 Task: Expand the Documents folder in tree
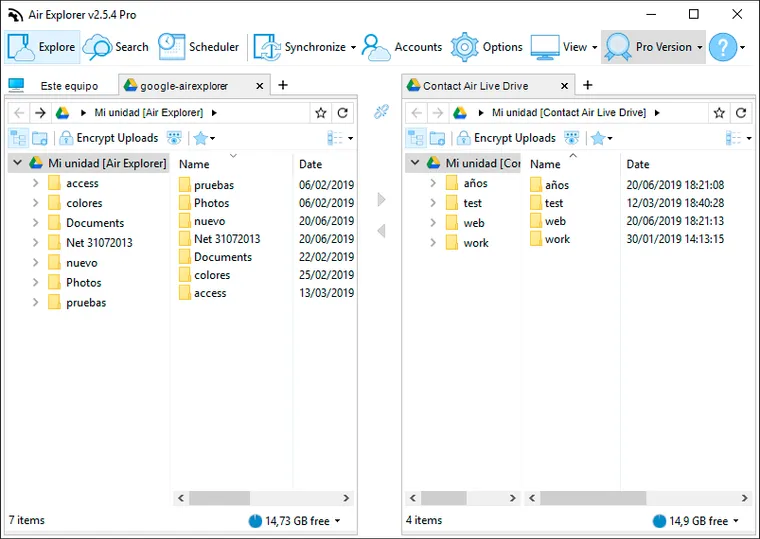(x=35, y=222)
